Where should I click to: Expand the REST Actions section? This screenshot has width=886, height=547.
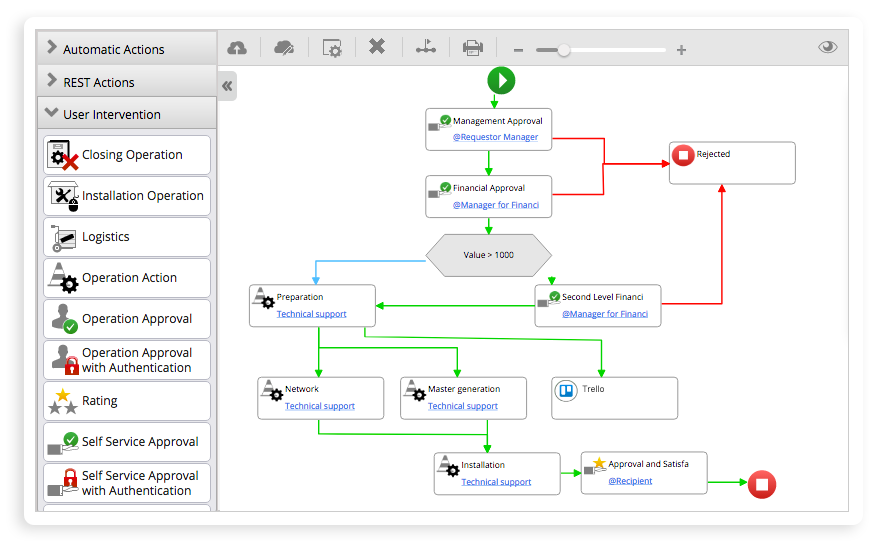tap(127, 82)
